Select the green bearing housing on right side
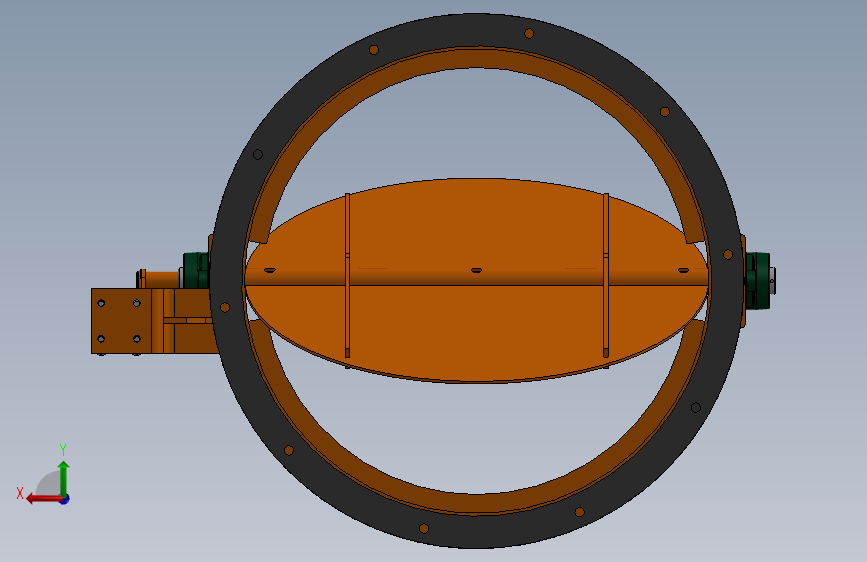 click(758, 280)
